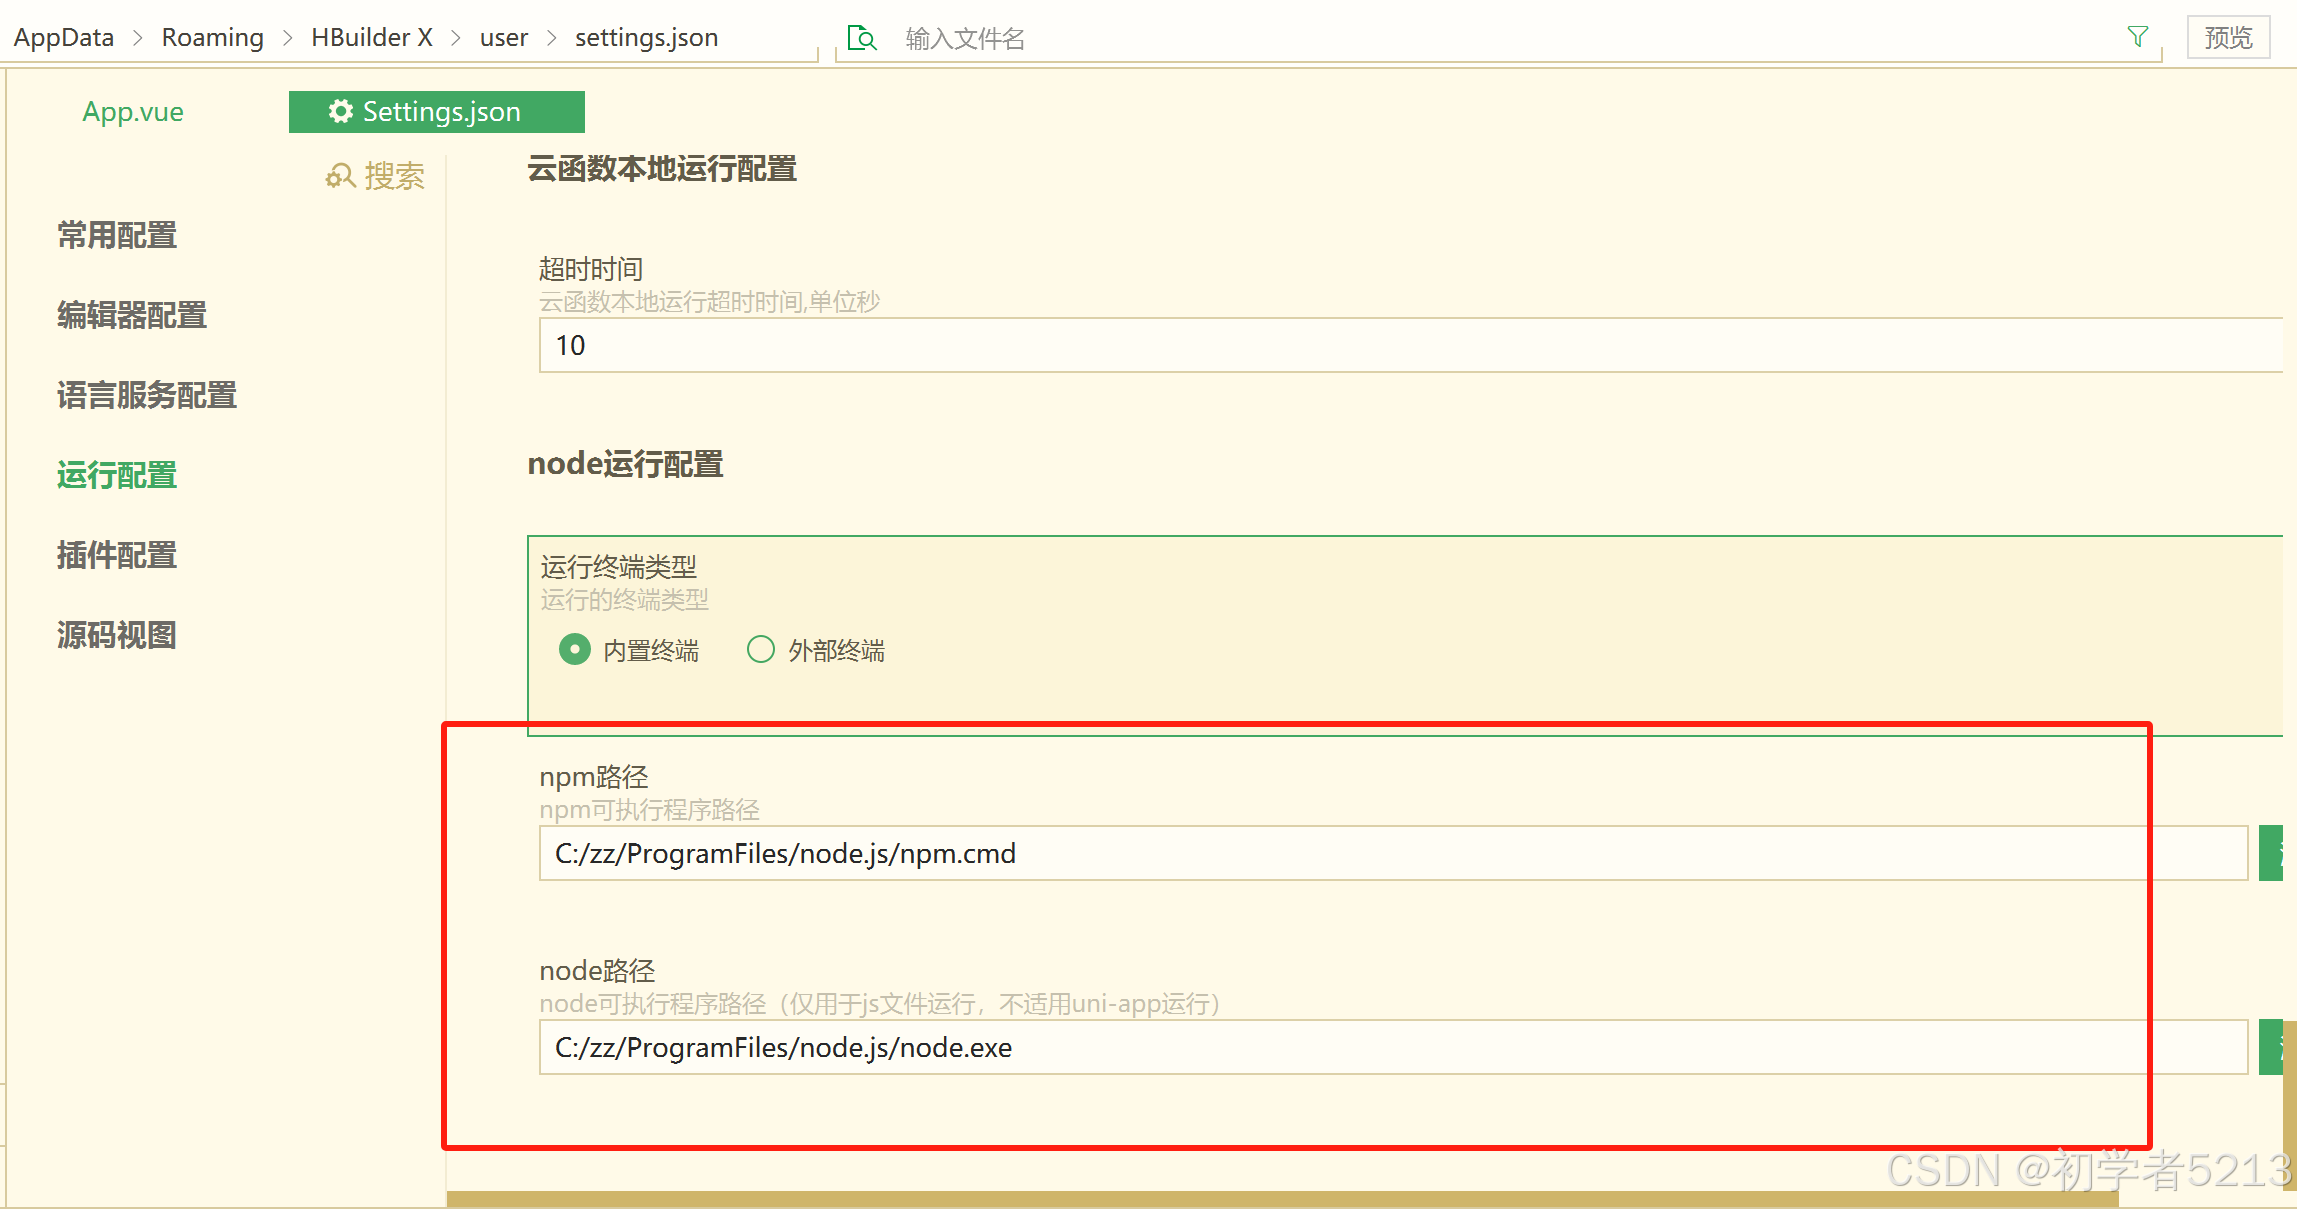The width and height of the screenshot is (2297, 1209).
Task: Click the chevron after HBuilder X in the breadcrumb
Action: pos(456,38)
